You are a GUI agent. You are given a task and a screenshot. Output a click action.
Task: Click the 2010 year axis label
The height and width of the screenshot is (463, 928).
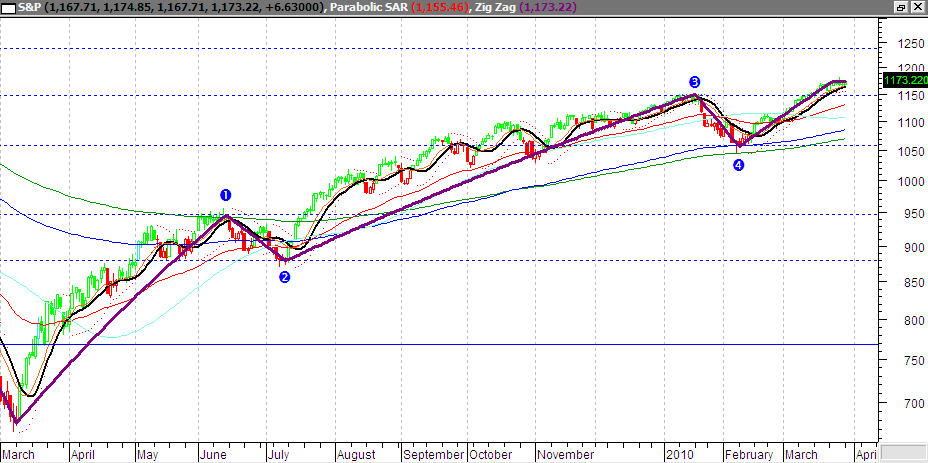[x=679, y=455]
